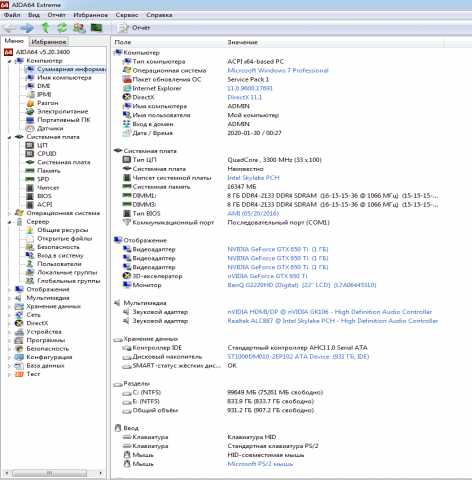The height and width of the screenshot is (480, 472).
Task: Click the sidebar scrollbar right arrow
Action: point(100,473)
